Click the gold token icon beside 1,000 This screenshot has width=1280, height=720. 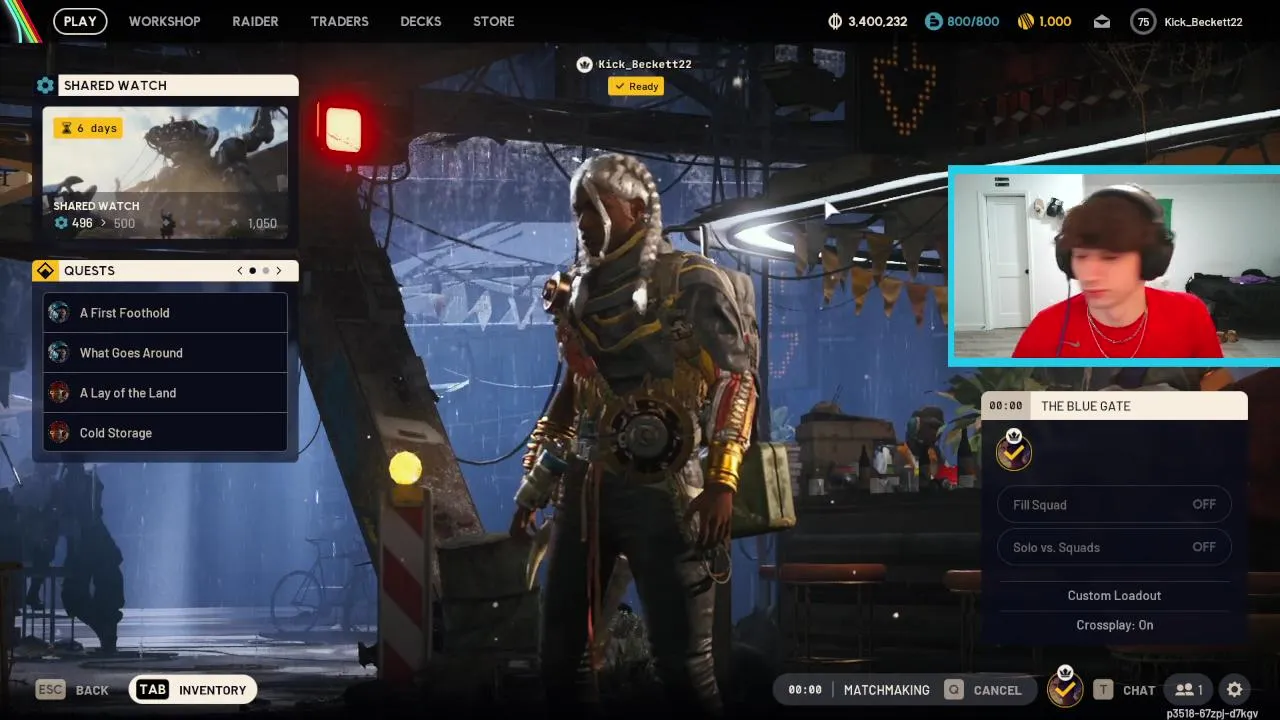[1025, 21]
